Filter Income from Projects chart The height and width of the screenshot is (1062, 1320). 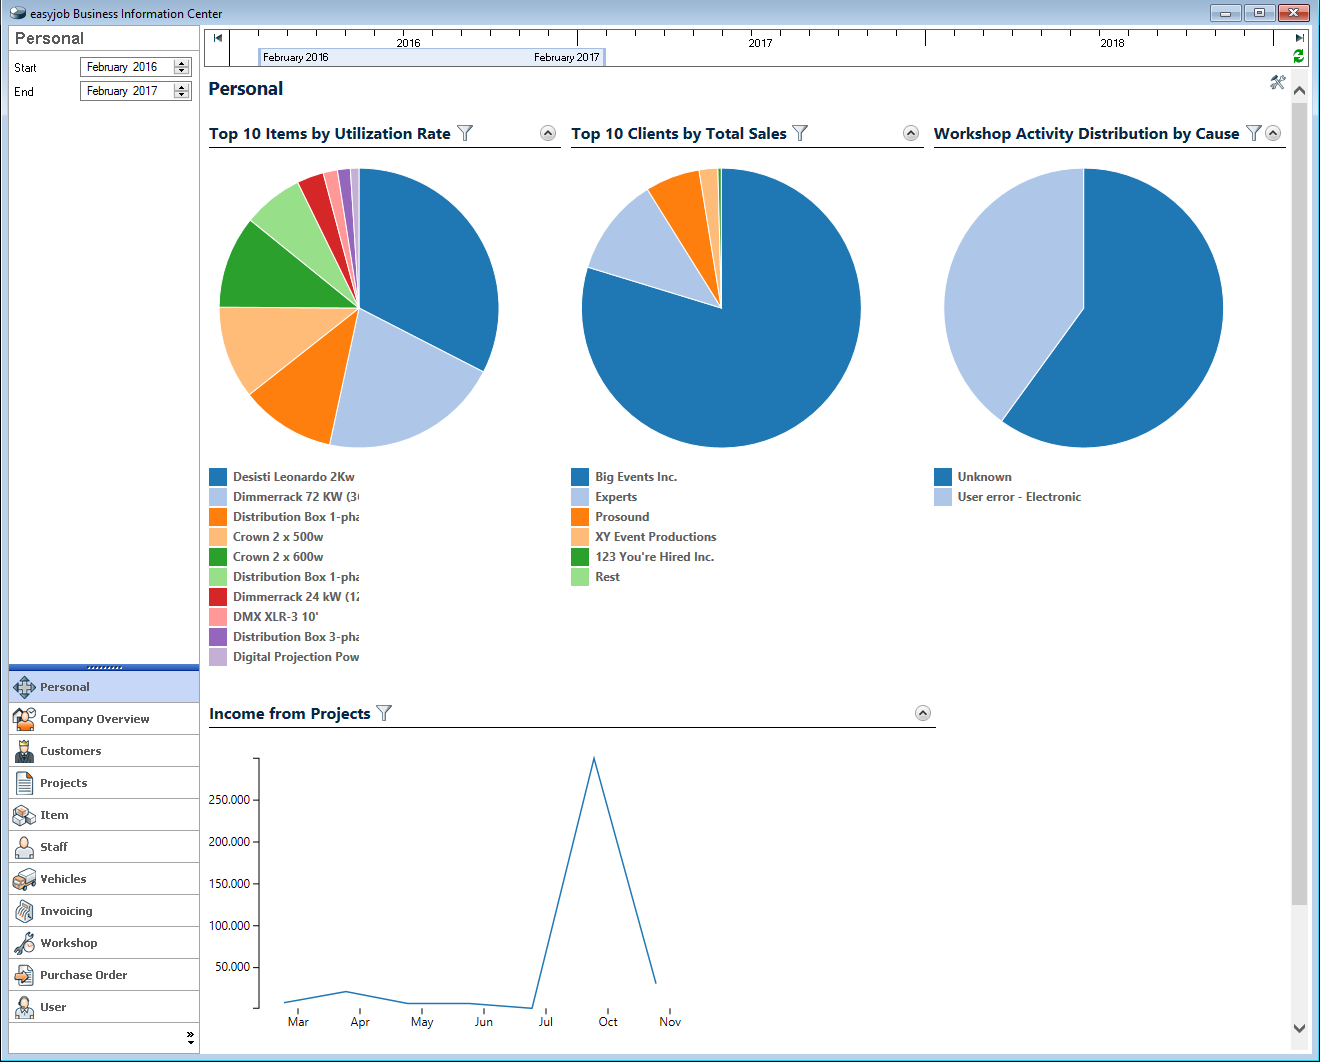[384, 713]
